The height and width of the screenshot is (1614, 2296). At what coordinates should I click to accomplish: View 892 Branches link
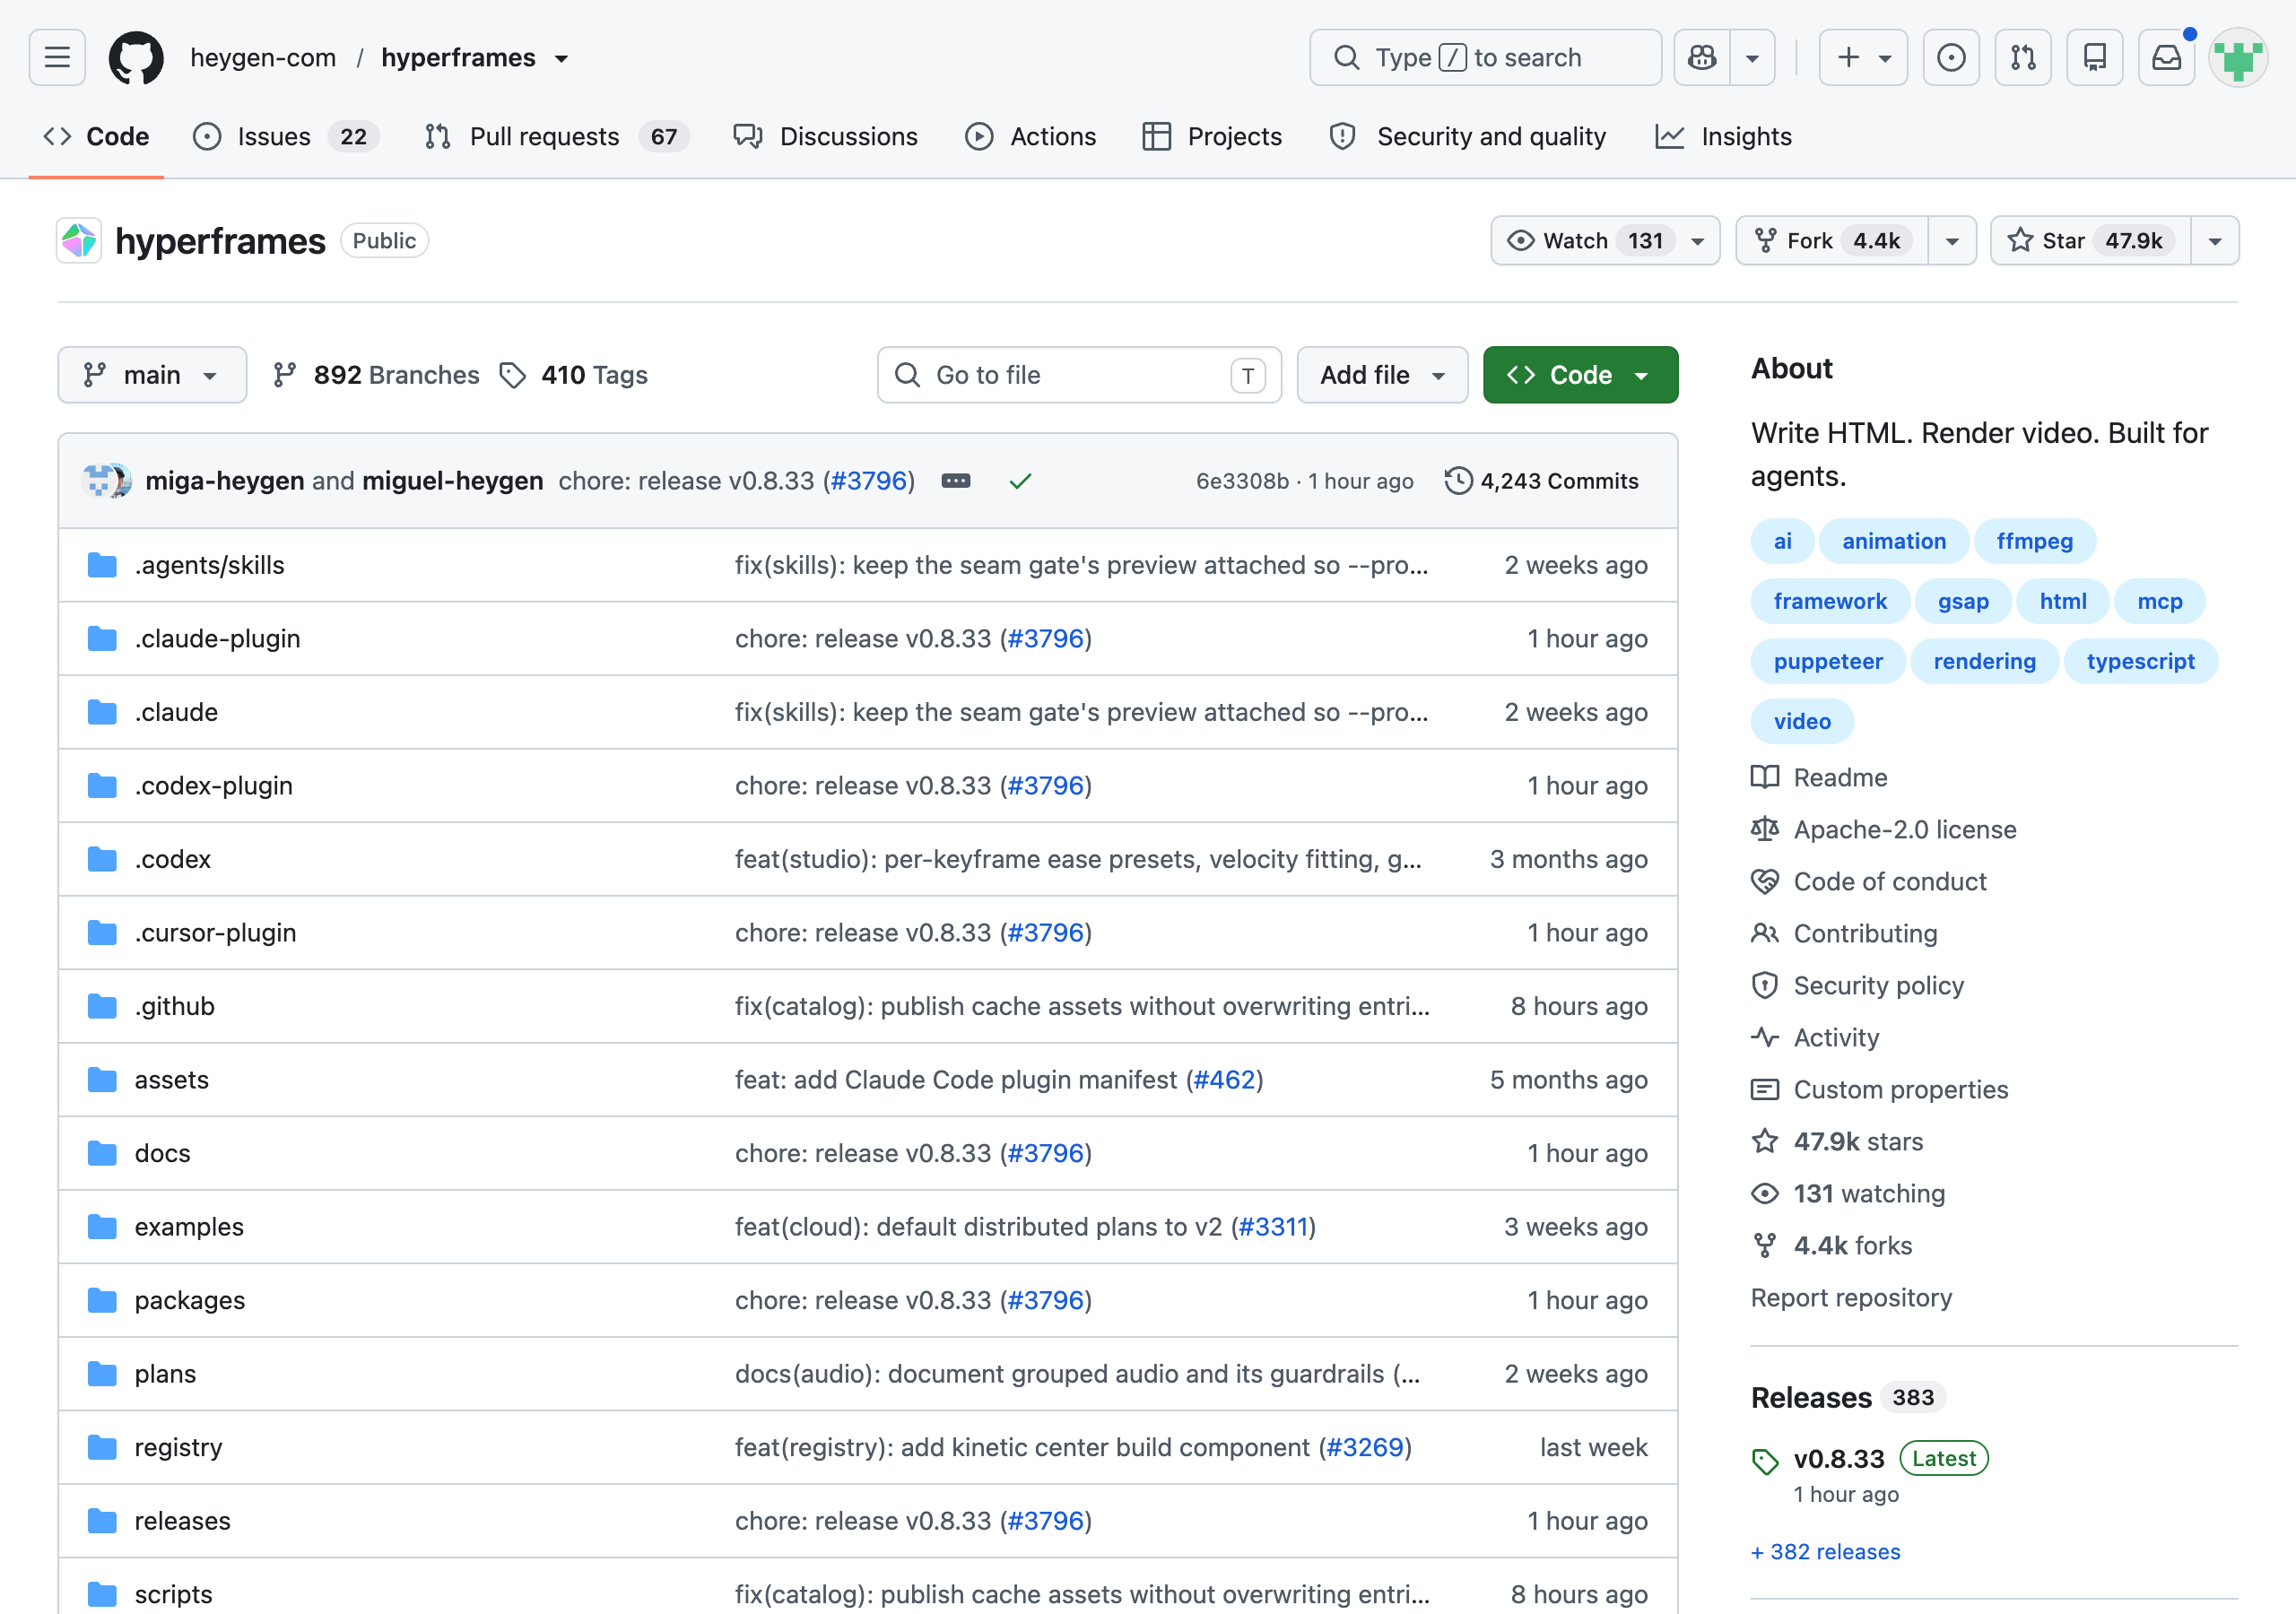[x=376, y=375]
